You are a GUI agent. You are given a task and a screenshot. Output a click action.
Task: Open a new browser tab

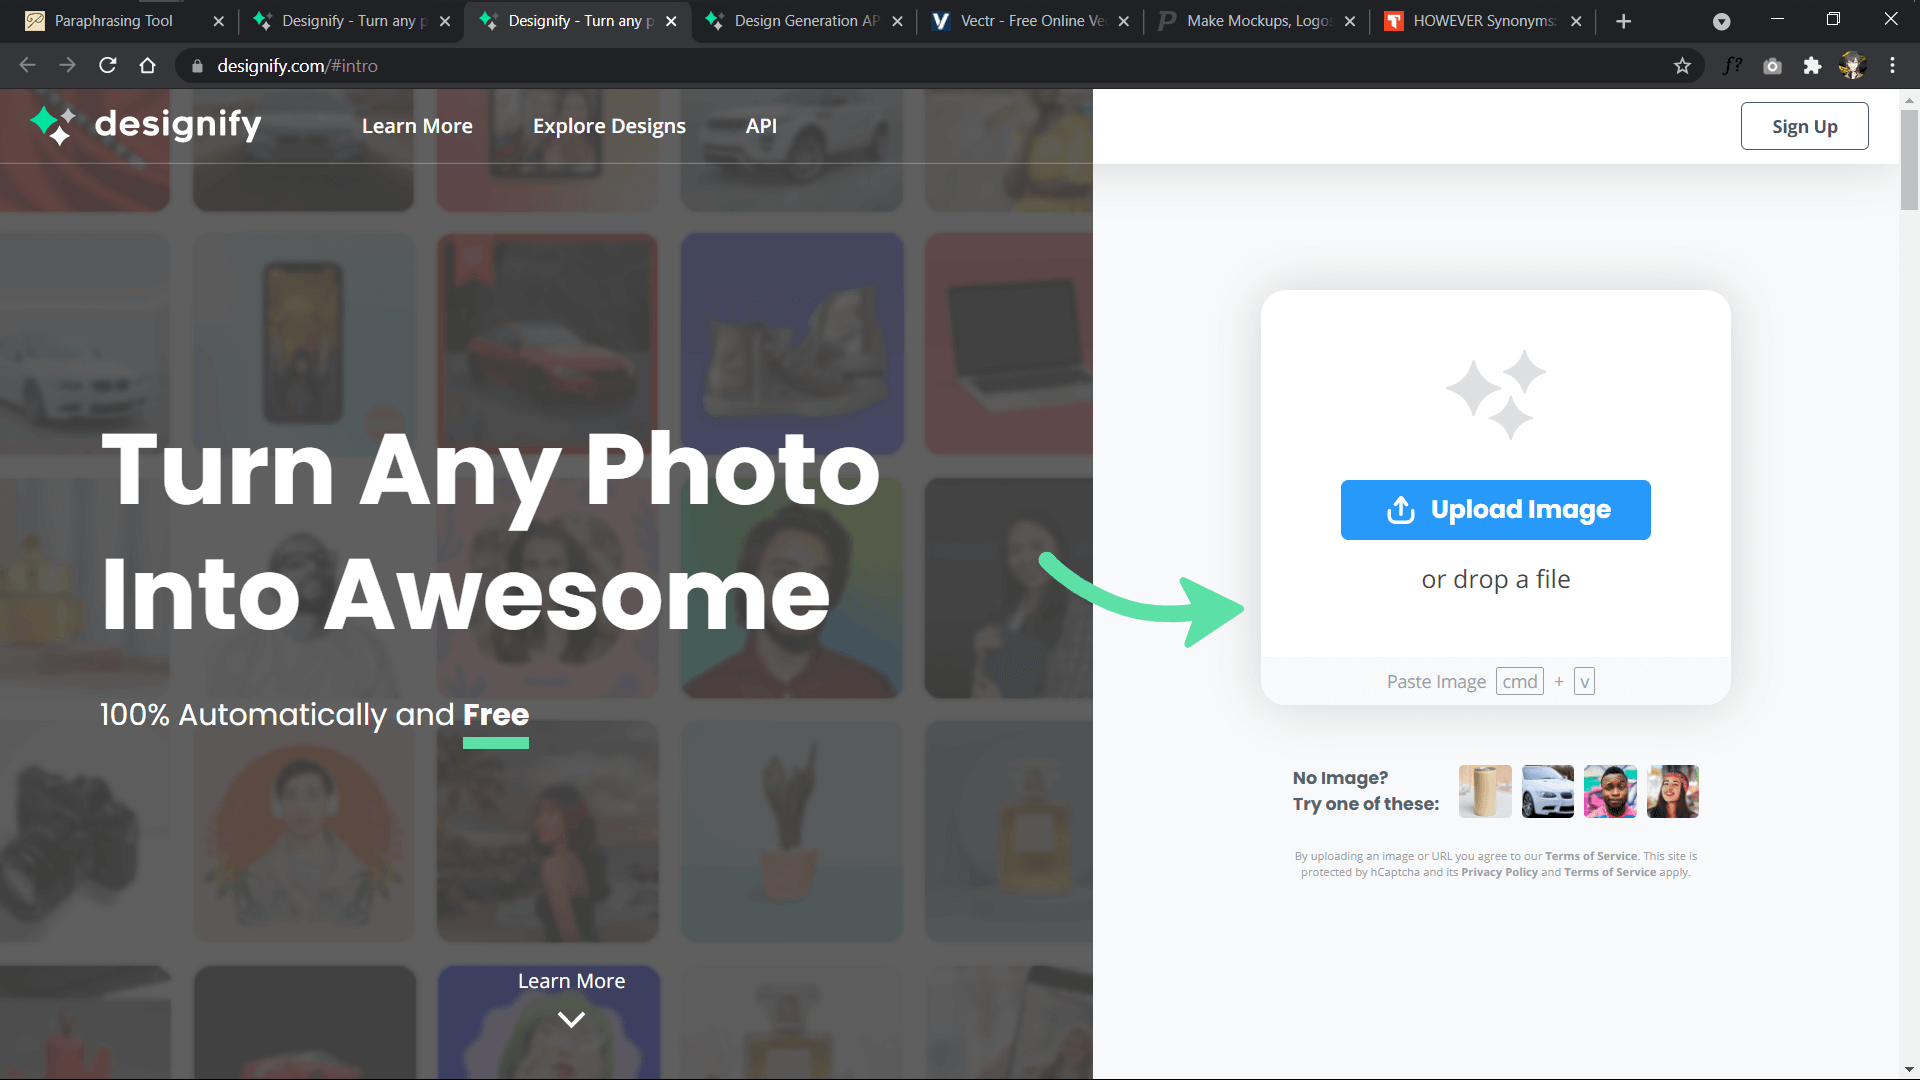(x=1624, y=21)
